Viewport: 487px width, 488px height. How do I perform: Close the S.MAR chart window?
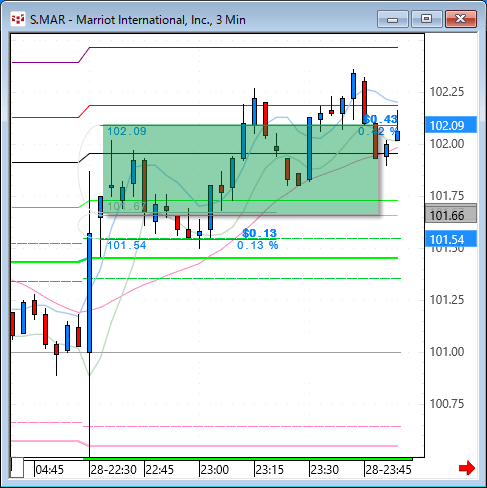coord(461,19)
